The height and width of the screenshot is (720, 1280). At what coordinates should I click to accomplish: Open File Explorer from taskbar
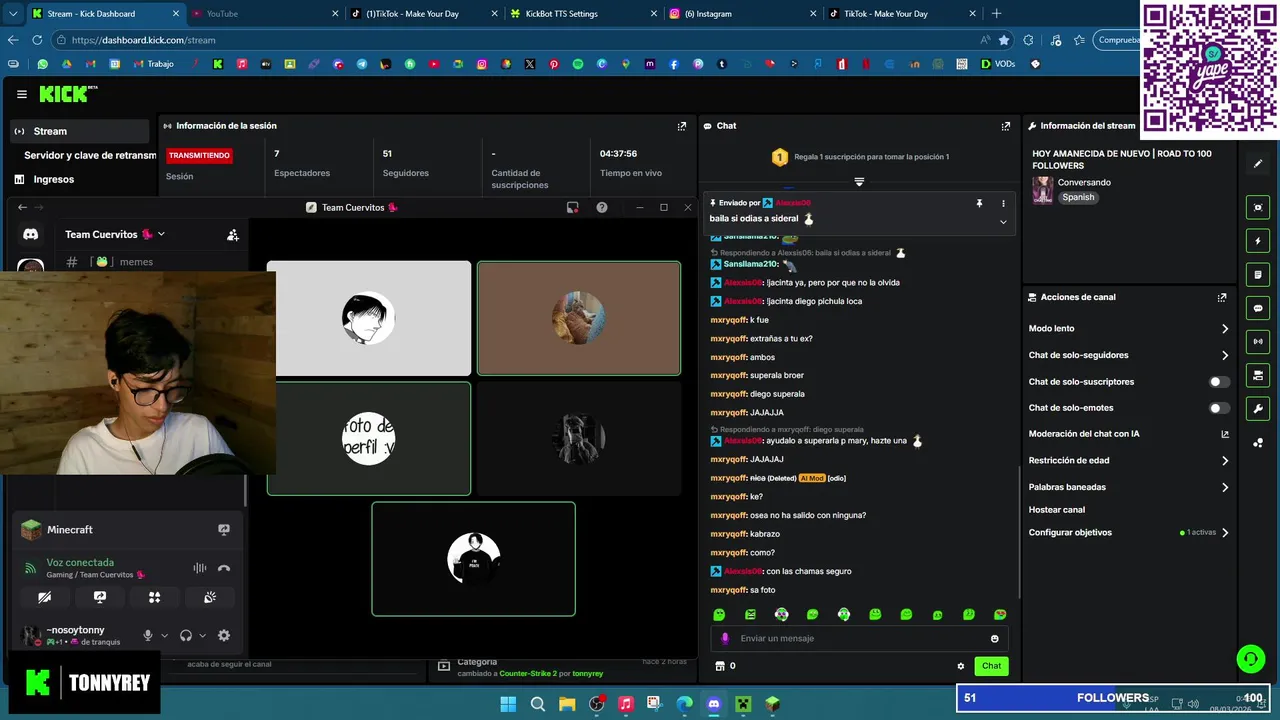click(567, 704)
